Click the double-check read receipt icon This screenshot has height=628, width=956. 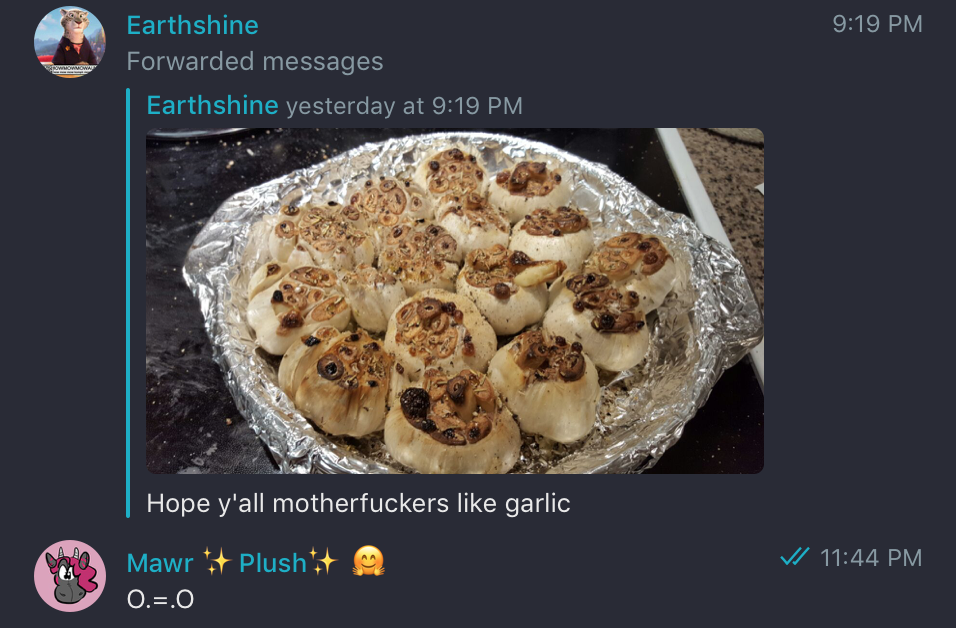pyautogui.click(x=794, y=557)
